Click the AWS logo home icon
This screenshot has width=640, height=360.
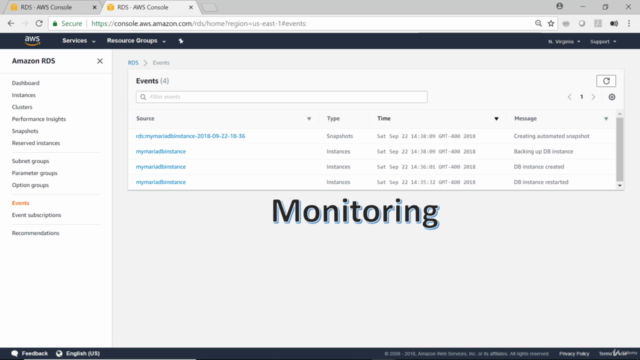pos(32,40)
